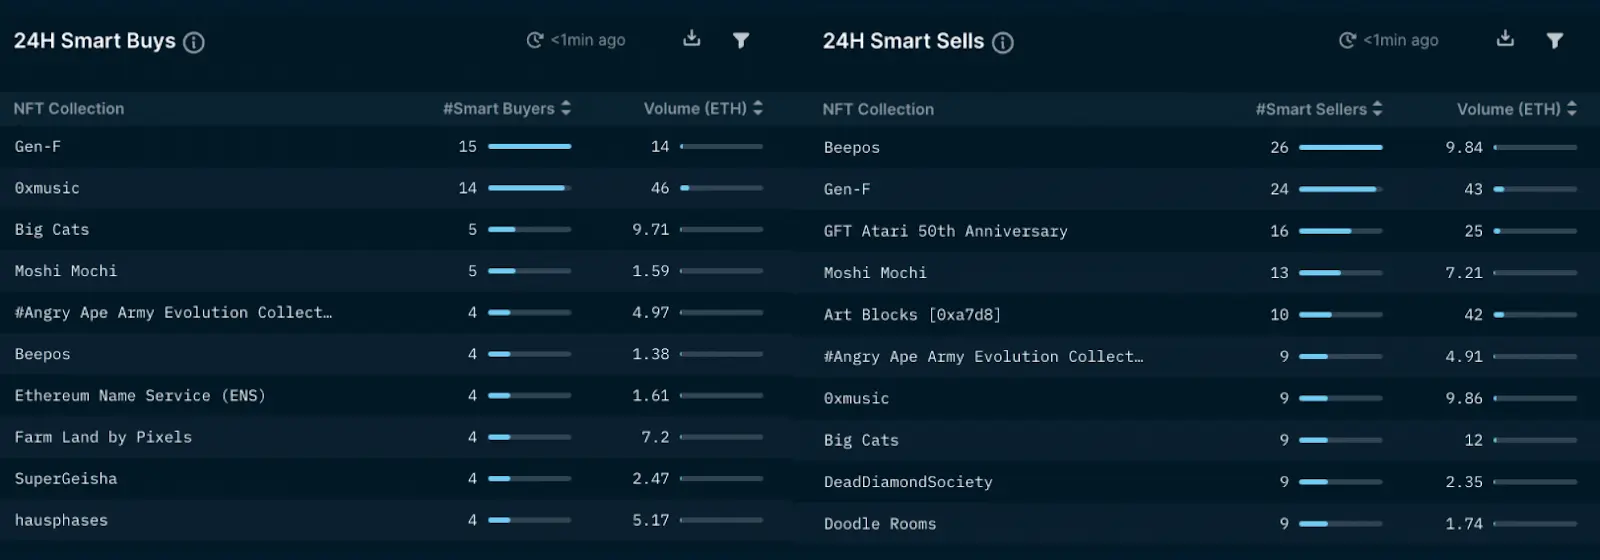The width and height of the screenshot is (1600, 560).
Task: Open filter for Smart Sells panel
Action: coord(1555,40)
